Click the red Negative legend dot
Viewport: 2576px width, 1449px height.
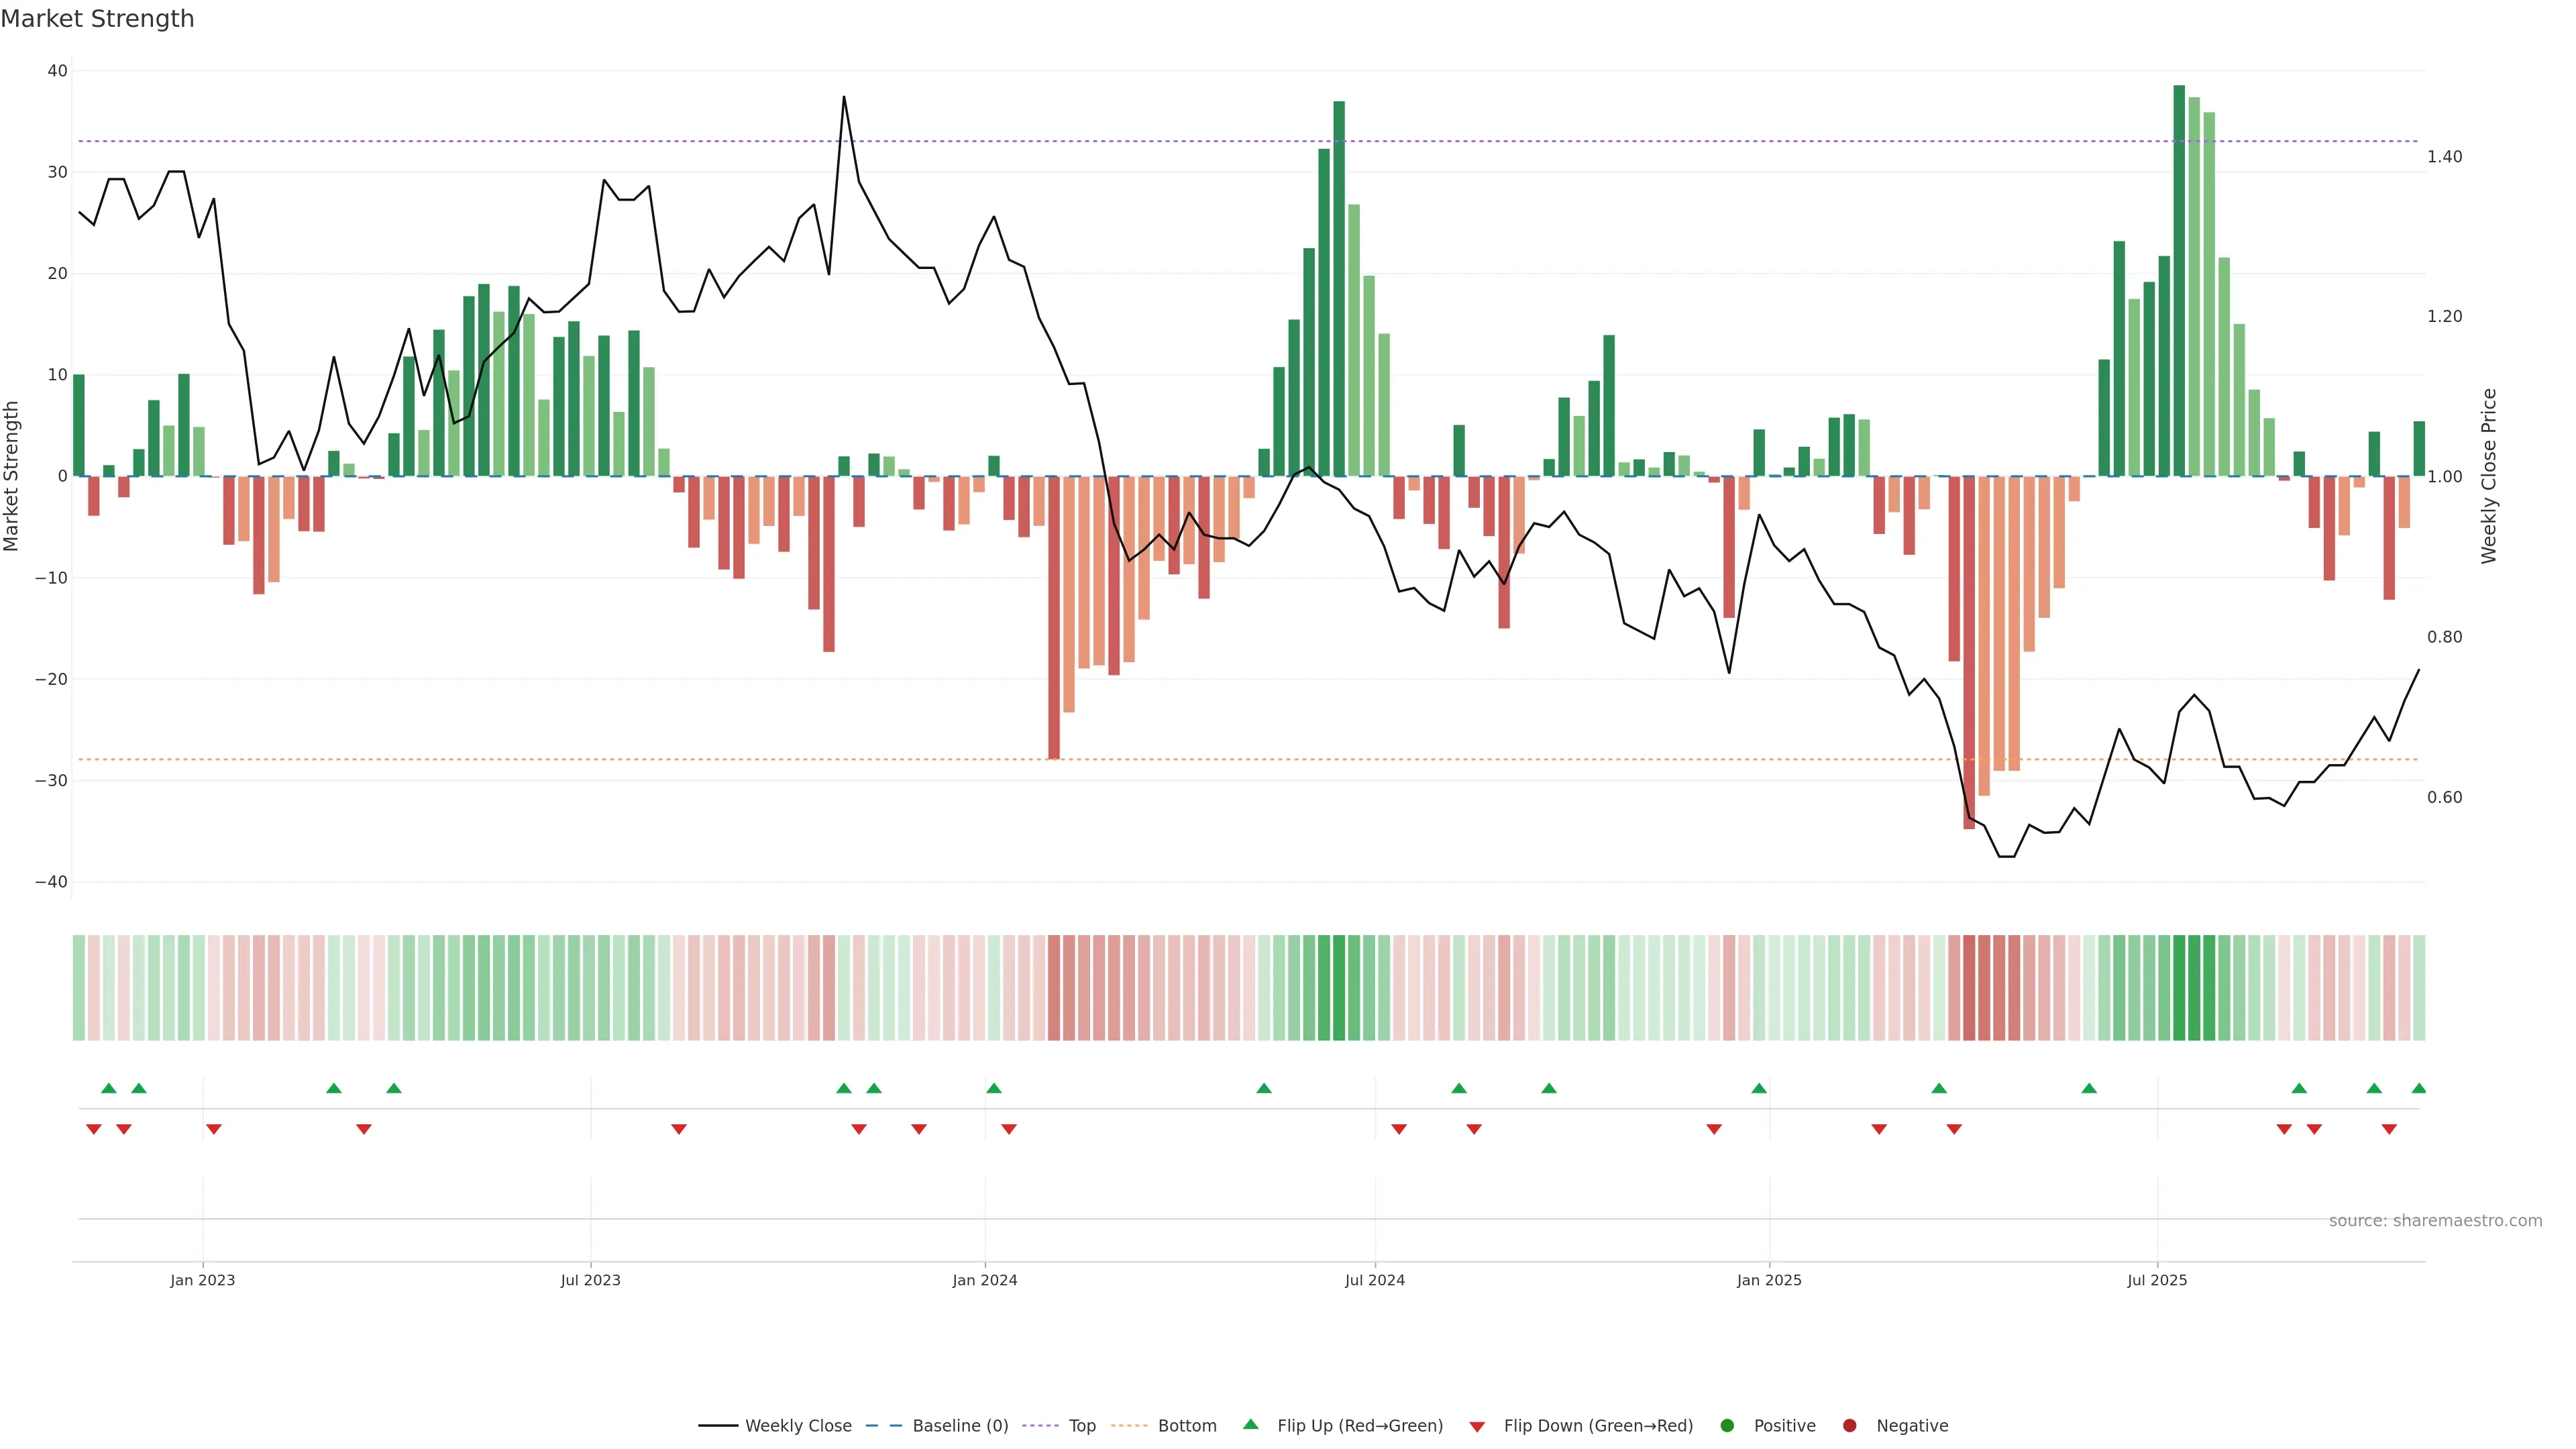click(1849, 1425)
